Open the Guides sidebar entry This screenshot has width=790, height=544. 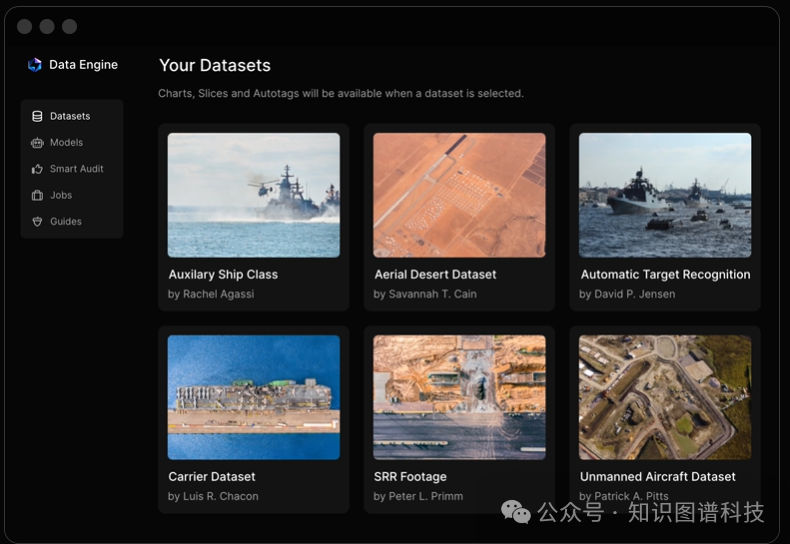pos(65,221)
